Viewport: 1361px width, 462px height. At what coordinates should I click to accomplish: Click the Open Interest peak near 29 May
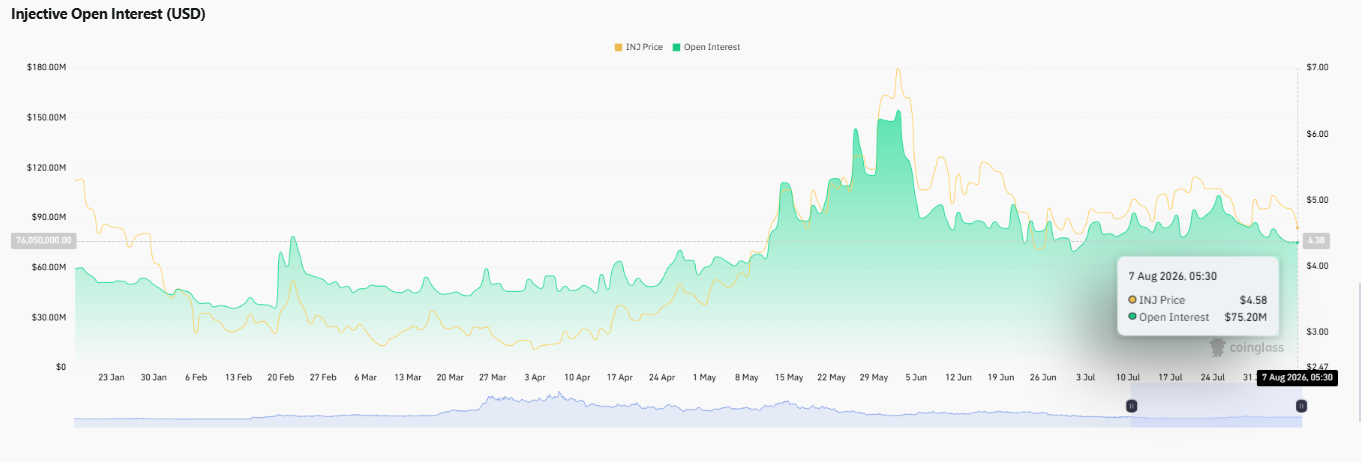896,113
